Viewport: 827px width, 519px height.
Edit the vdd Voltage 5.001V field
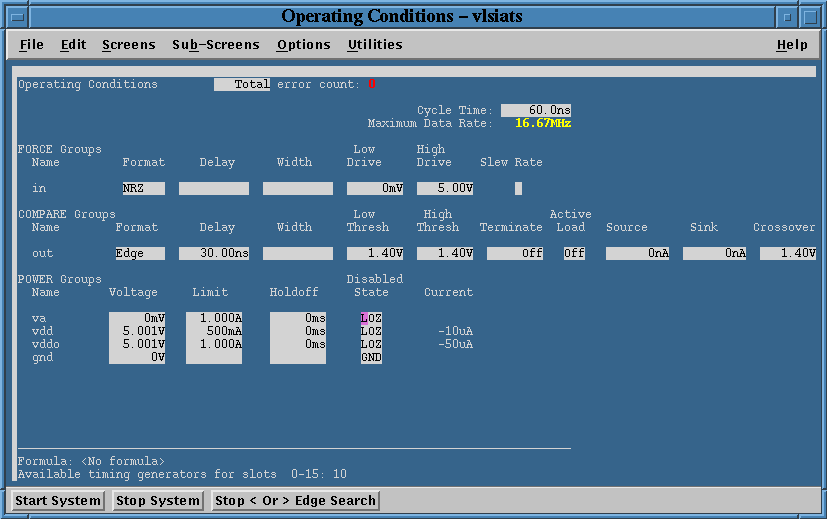point(137,331)
